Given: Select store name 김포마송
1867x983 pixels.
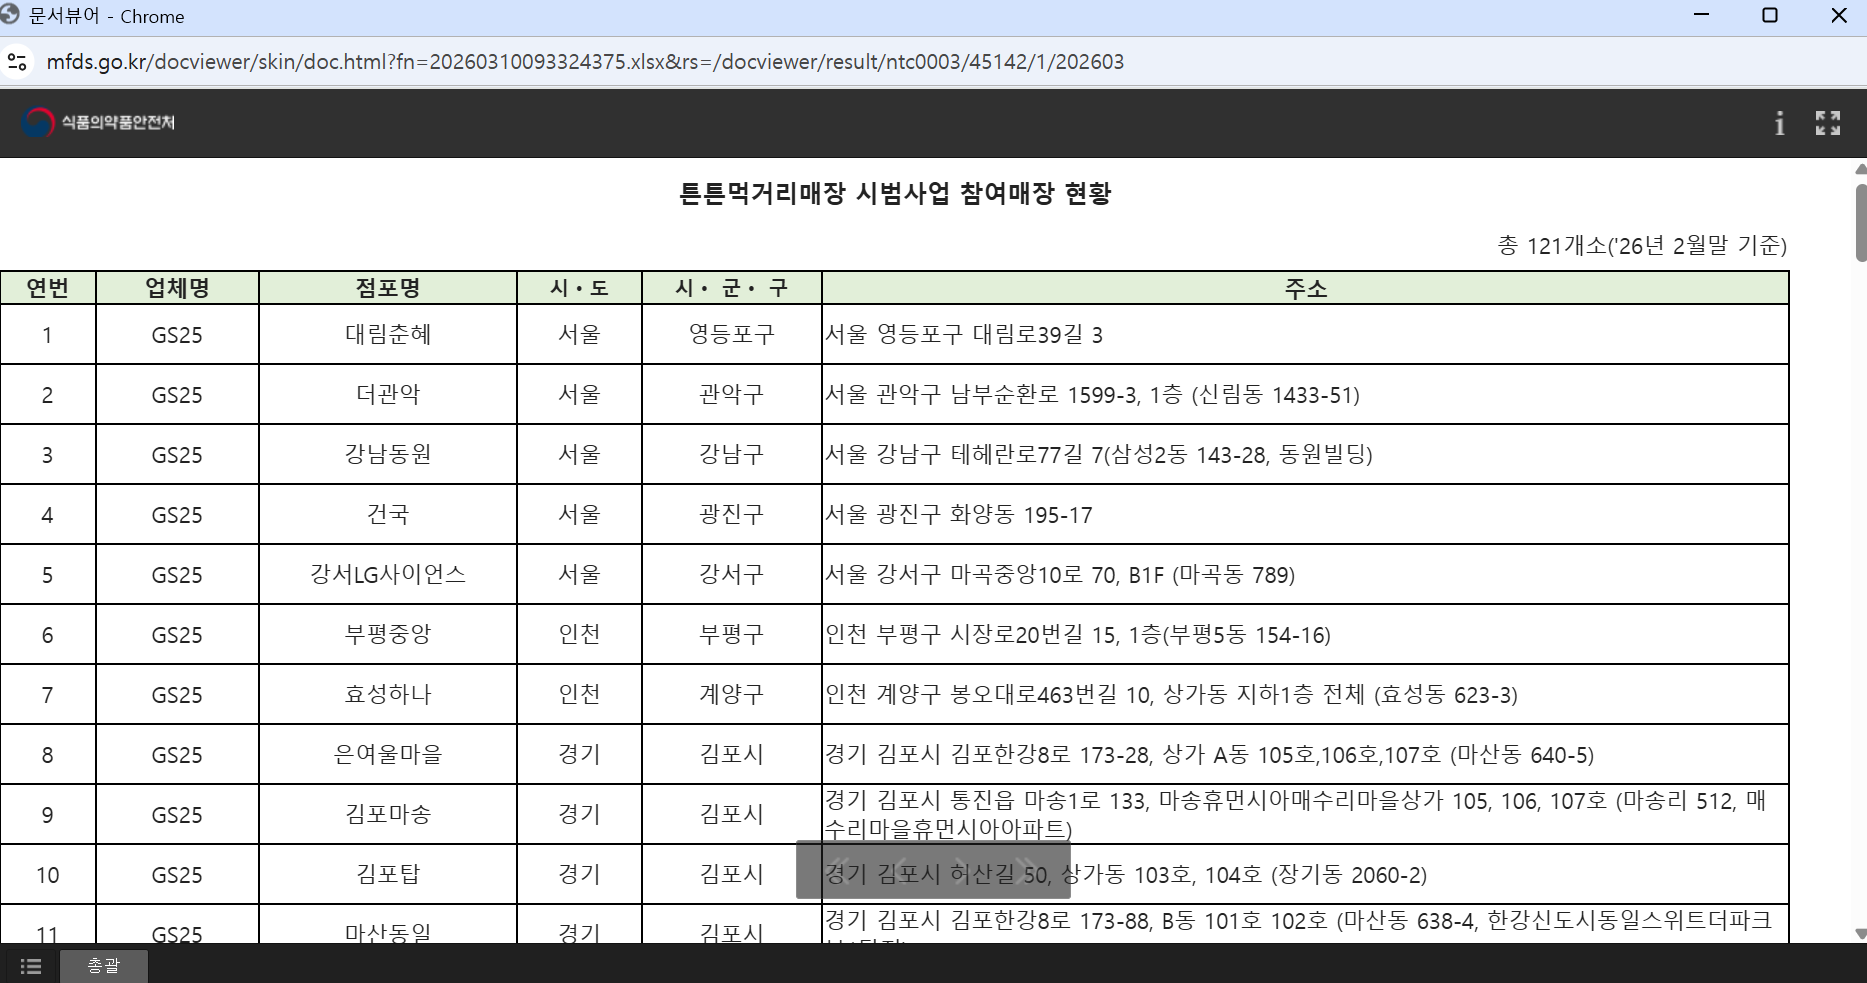Looking at the screenshot, I should coord(388,814).
